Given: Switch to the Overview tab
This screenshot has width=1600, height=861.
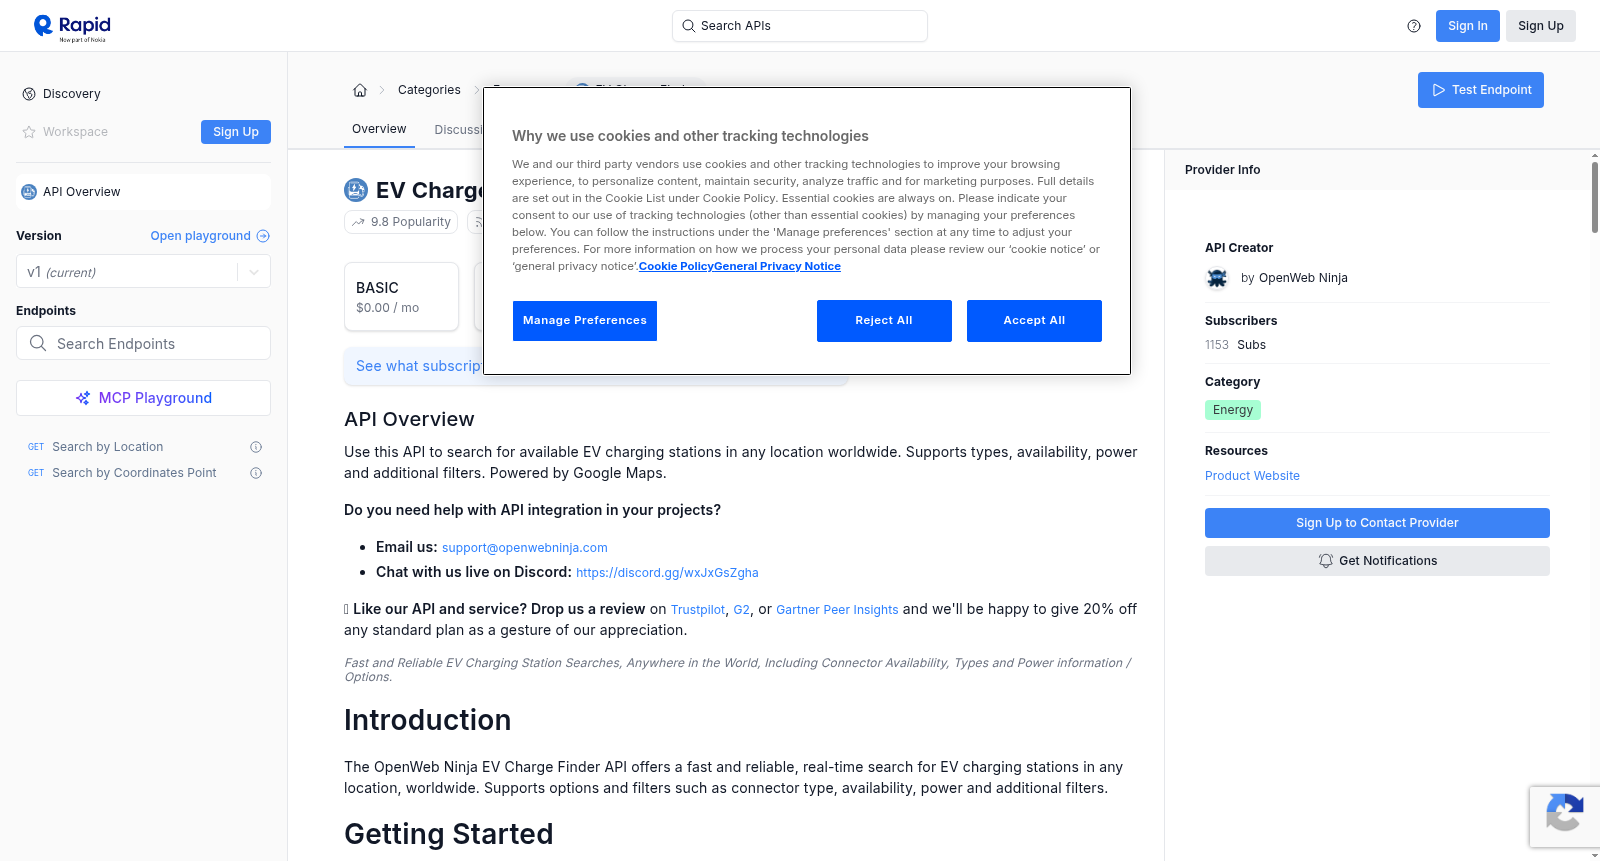Looking at the screenshot, I should pyautogui.click(x=379, y=129).
